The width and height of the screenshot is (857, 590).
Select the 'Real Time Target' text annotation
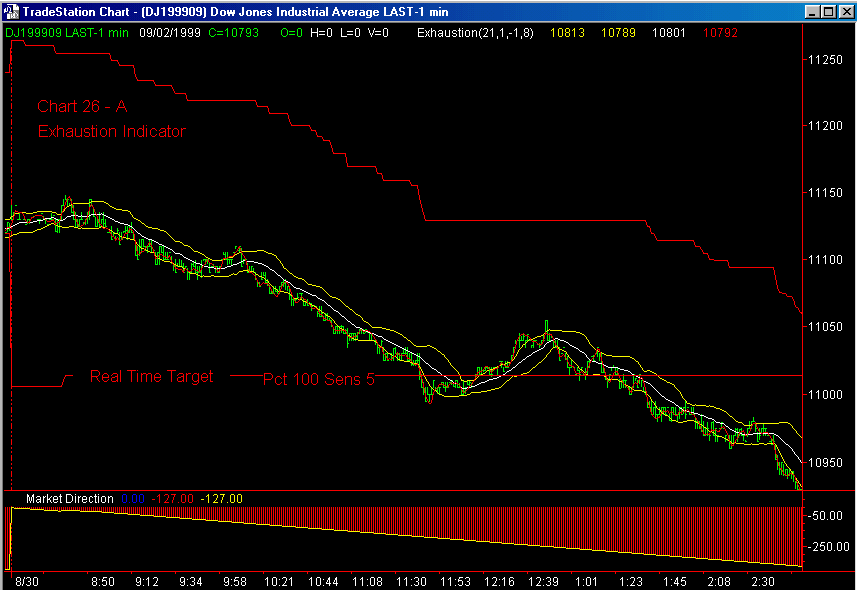151,376
